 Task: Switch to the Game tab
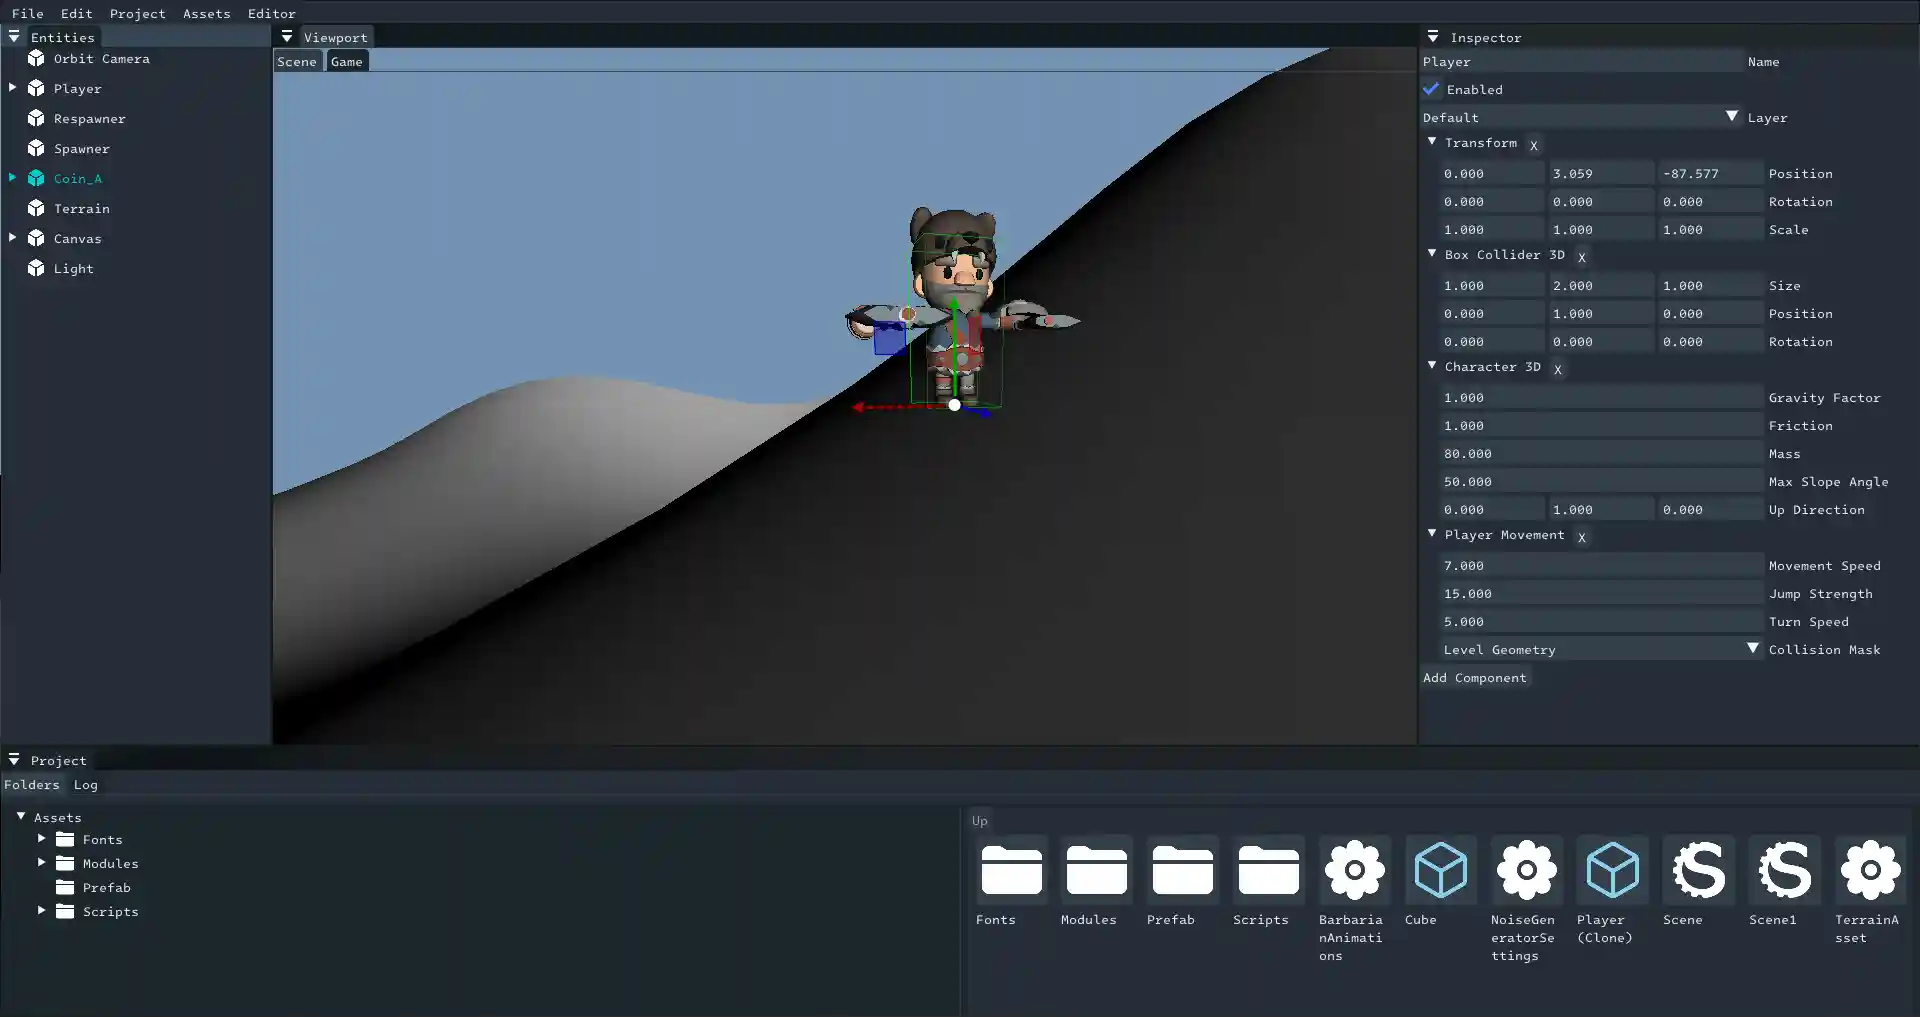point(346,61)
